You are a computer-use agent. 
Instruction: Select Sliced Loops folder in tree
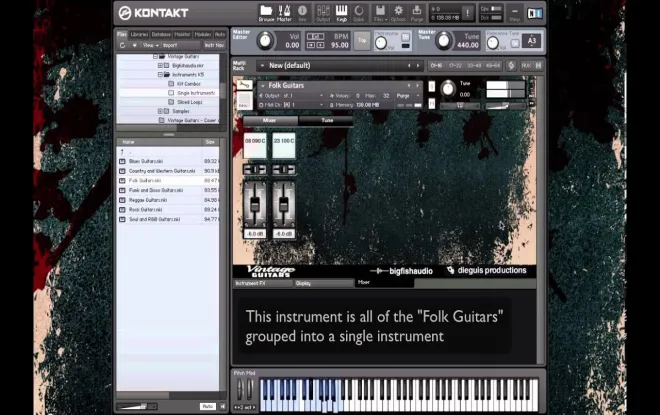click(x=189, y=102)
